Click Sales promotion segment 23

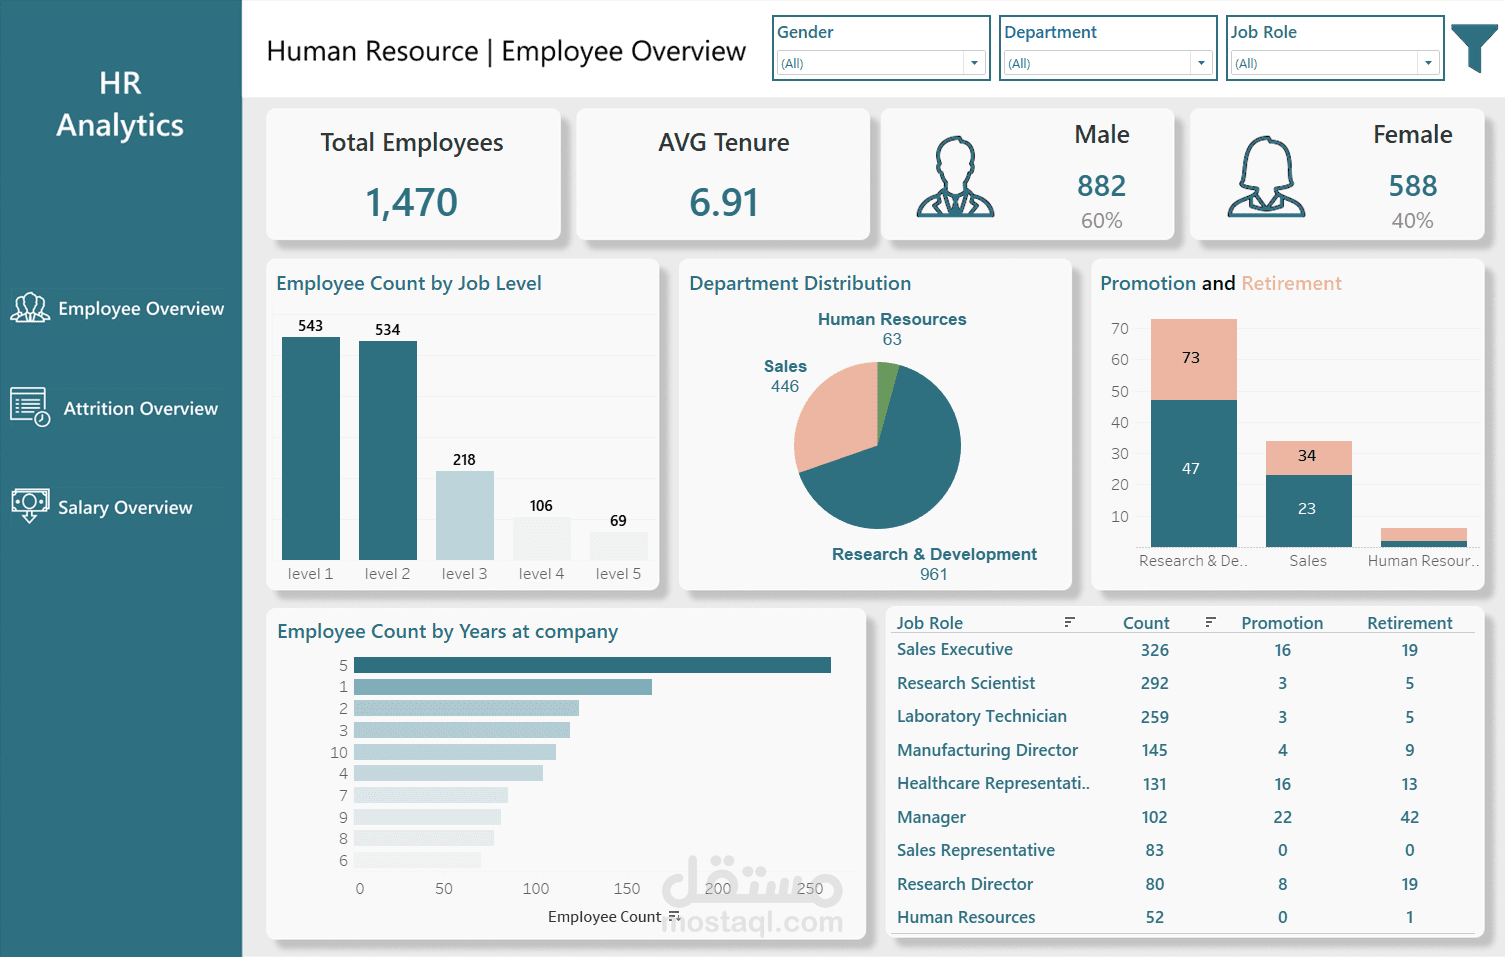click(x=1309, y=511)
